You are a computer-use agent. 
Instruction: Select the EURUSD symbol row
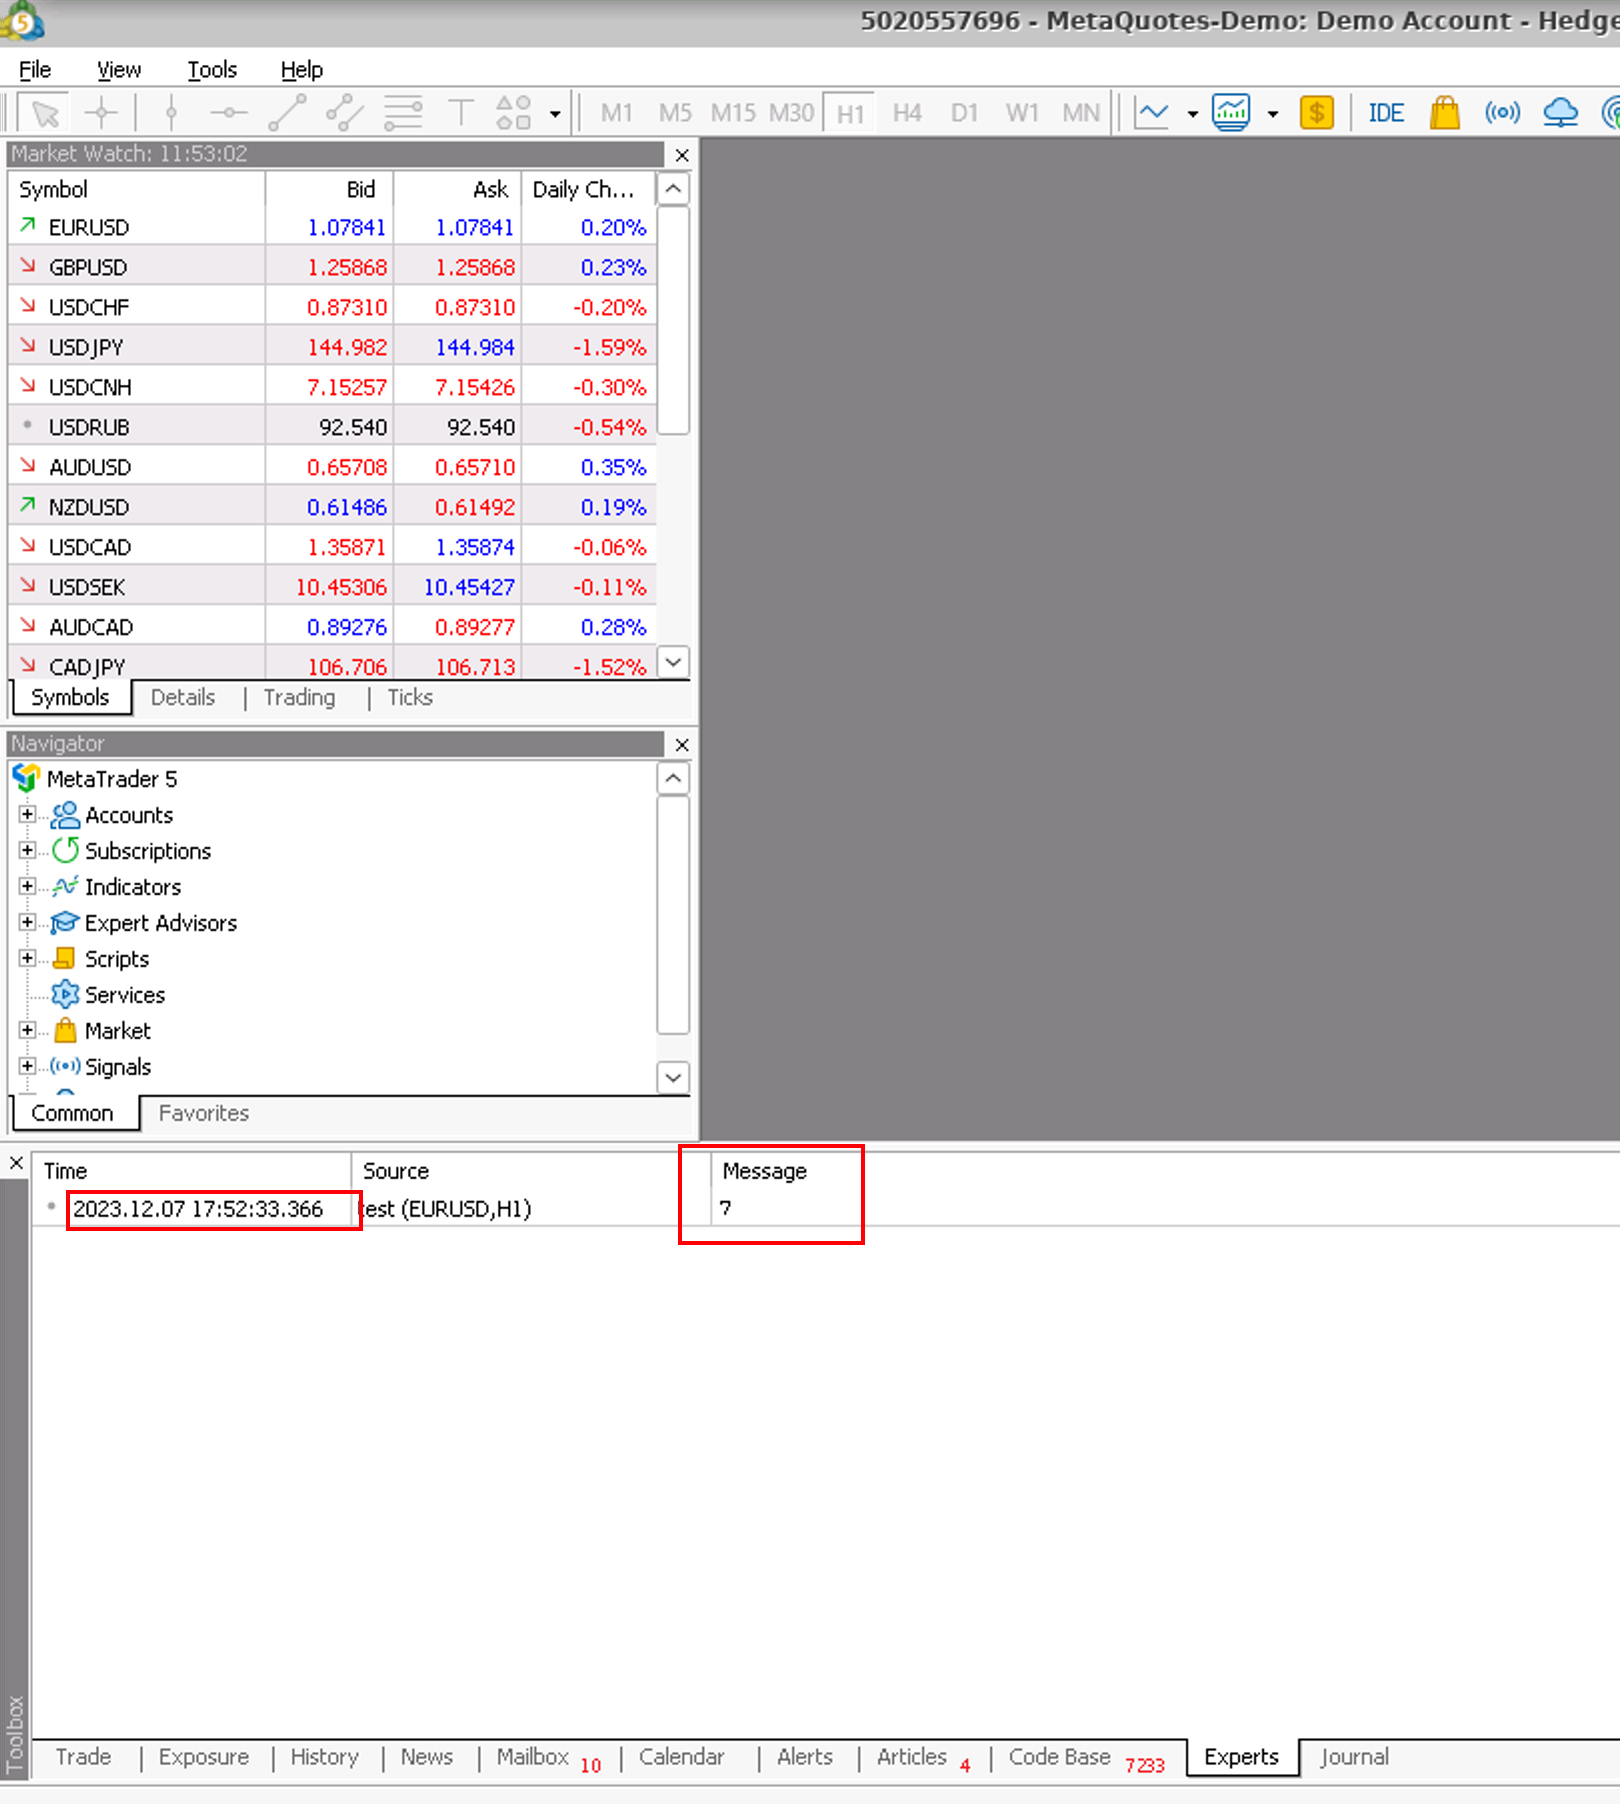coord(332,227)
